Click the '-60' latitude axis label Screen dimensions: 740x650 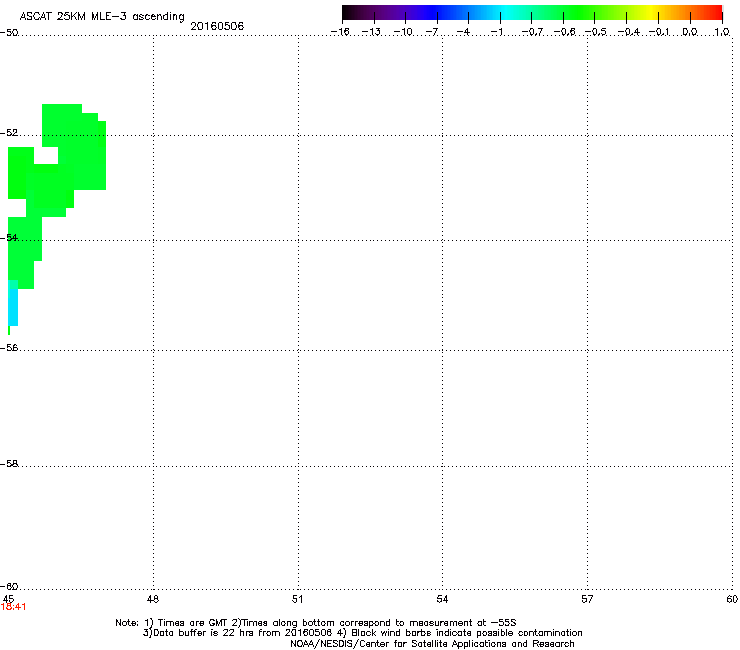pyautogui.click(x=9, y=586)
